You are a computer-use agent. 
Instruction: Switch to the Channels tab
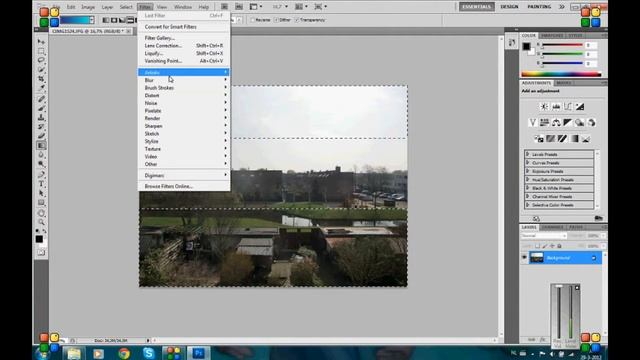coord(552,227)
